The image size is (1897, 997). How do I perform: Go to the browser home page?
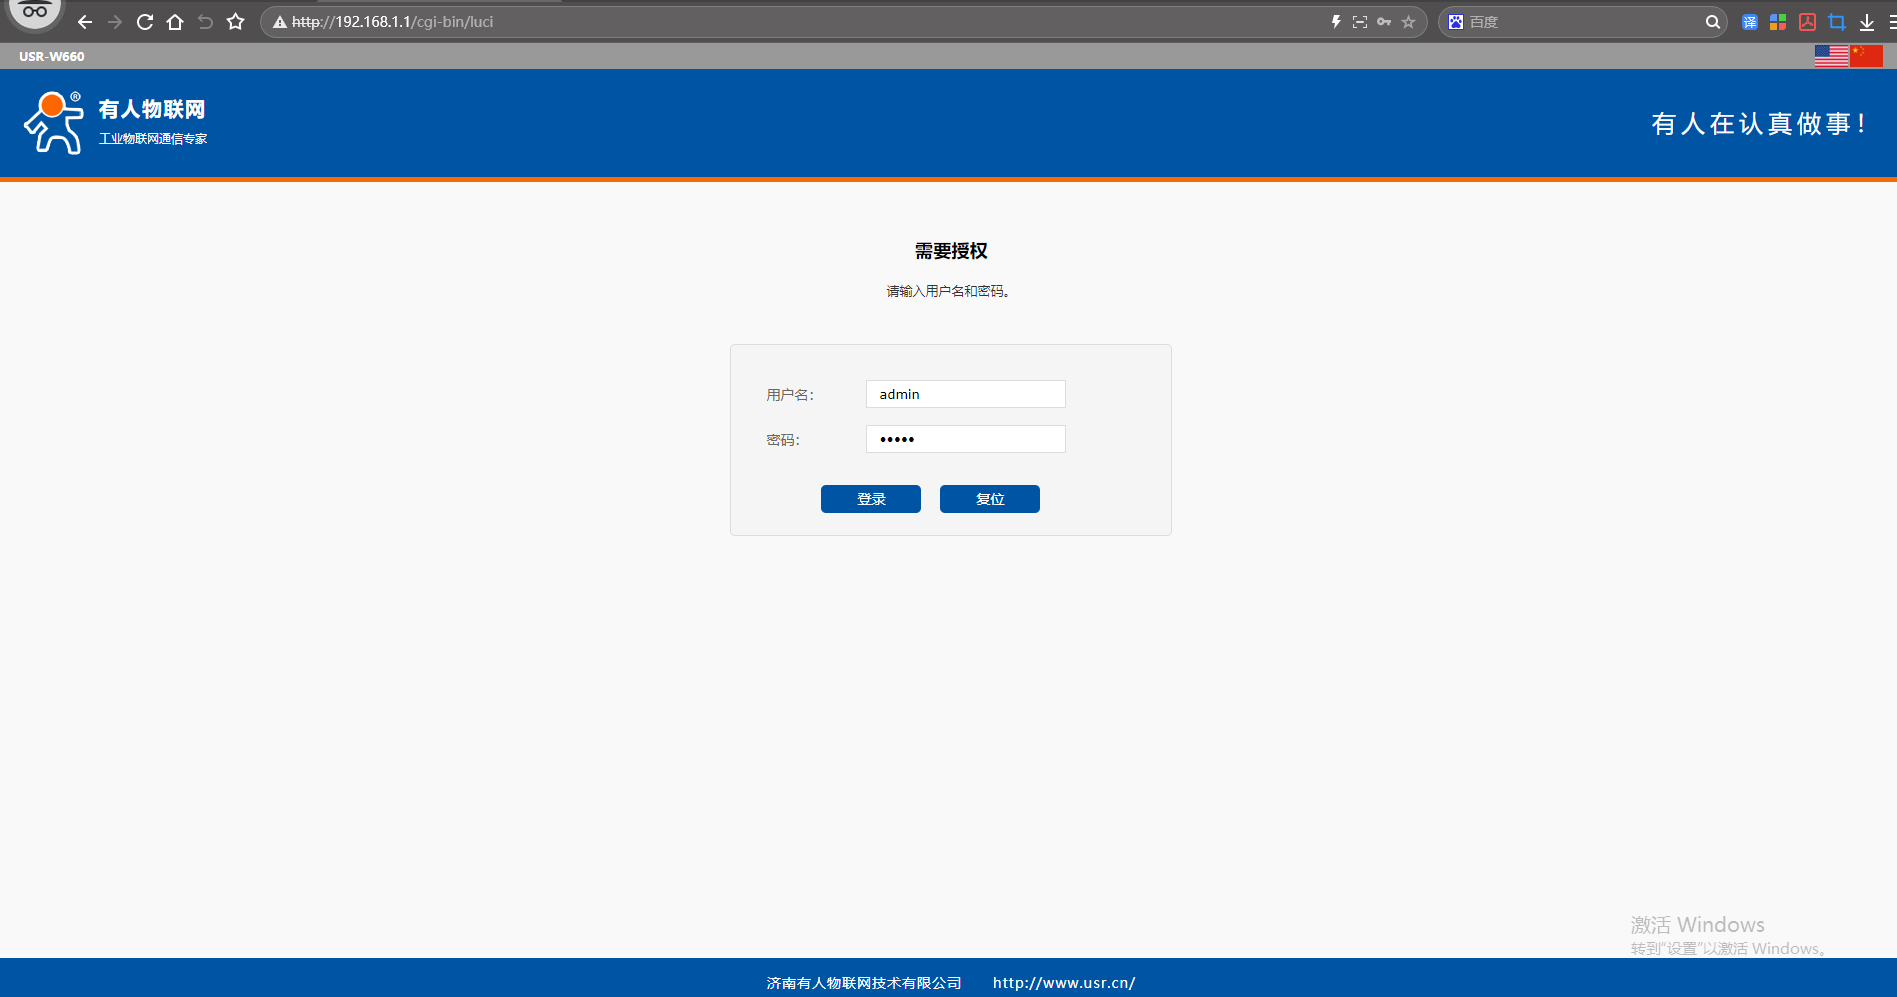pos(175,22)
